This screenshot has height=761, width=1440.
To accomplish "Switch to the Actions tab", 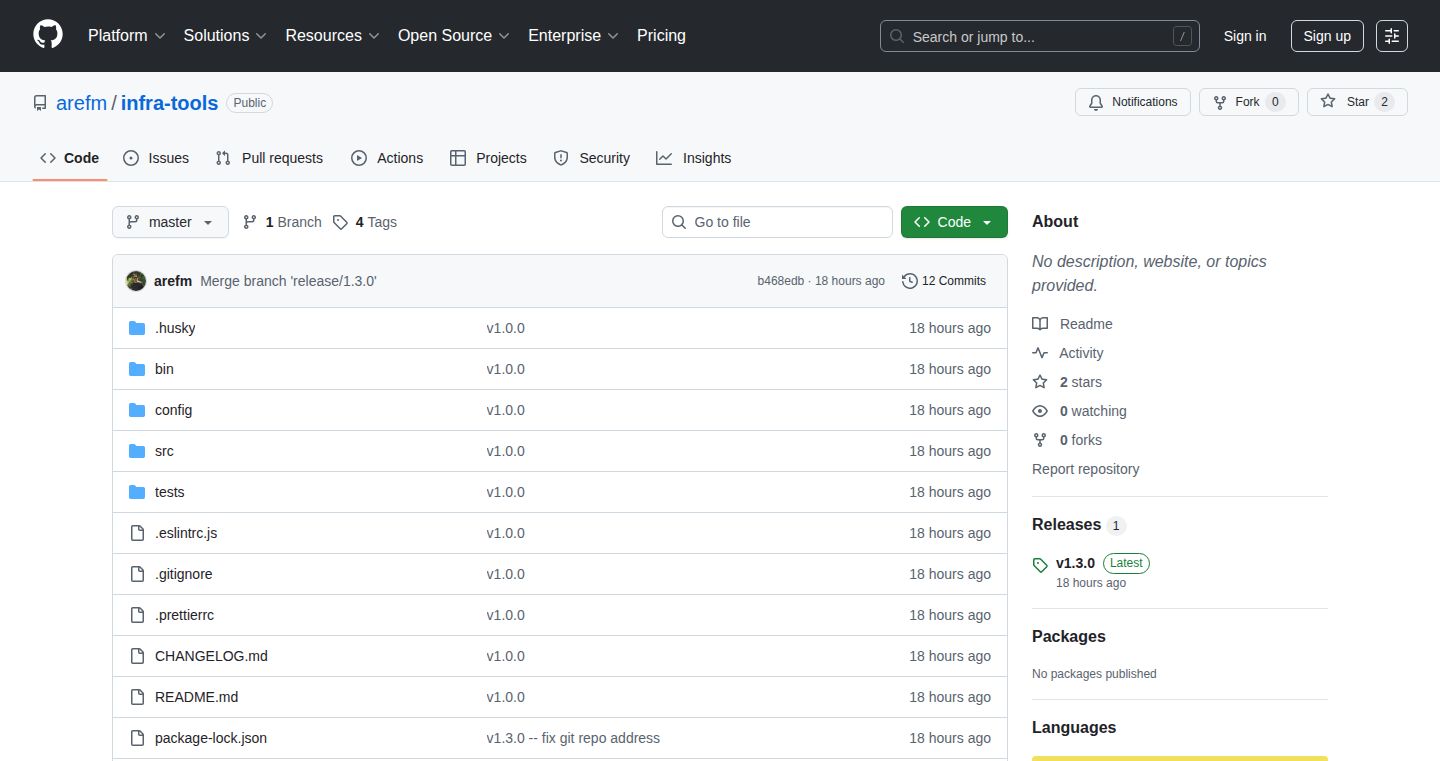I will pos(387,158).
